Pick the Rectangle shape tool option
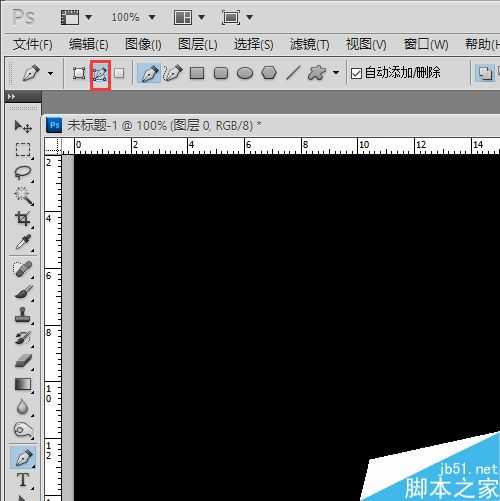 197,73
